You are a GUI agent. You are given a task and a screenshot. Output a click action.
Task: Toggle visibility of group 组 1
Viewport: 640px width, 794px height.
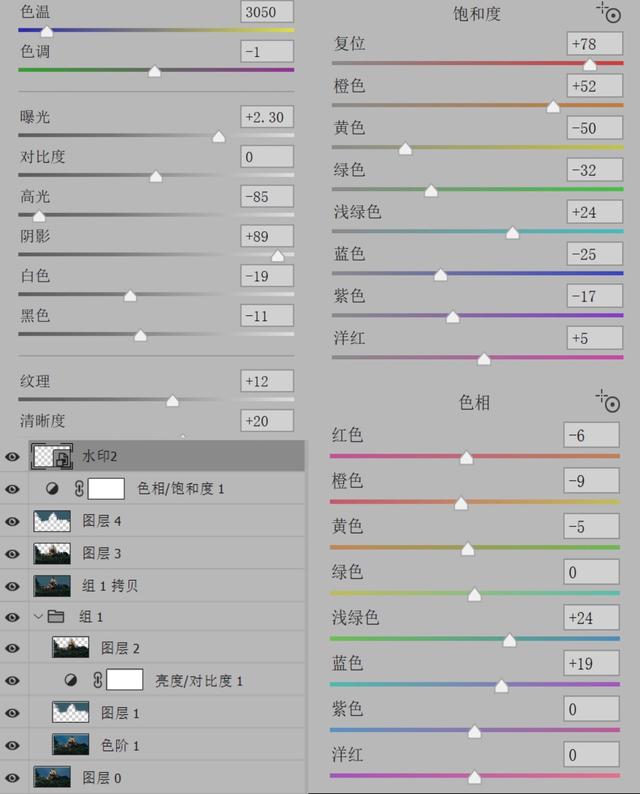tap(12, 617)
